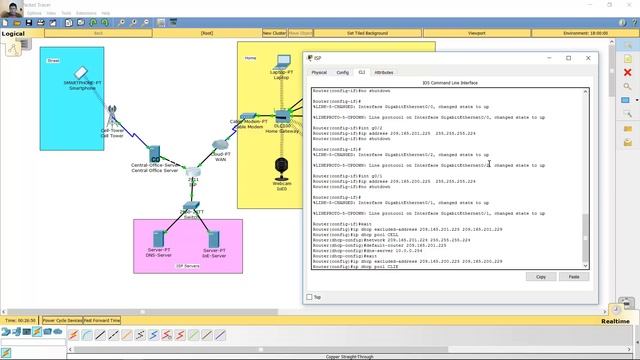Choose the Resize Shape tool
640x360 pixels.
click(x=628, y=114)
